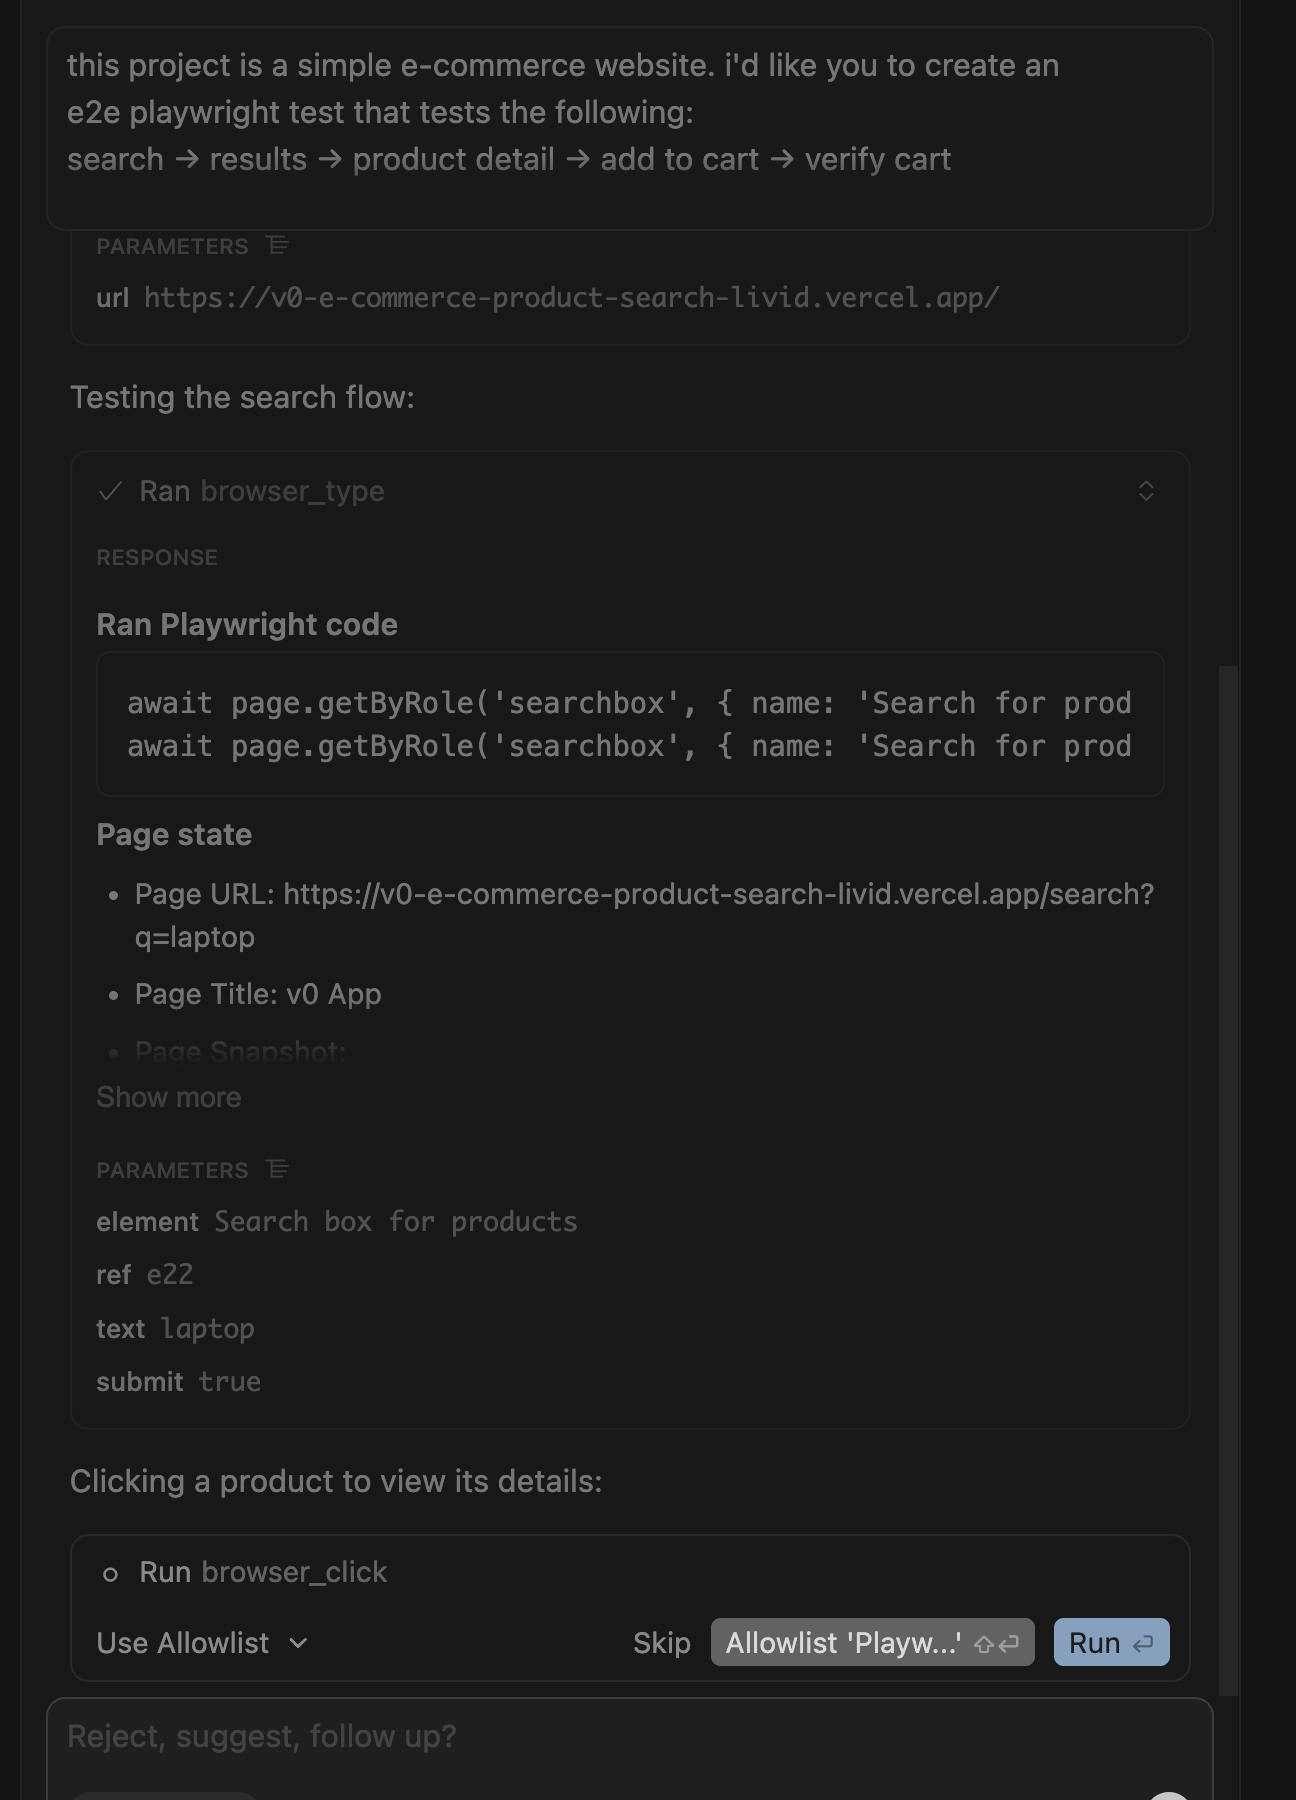Click the ref e22 parameter row
The width and height of the screenshot is (1296, 1800).
point(145,1274)
